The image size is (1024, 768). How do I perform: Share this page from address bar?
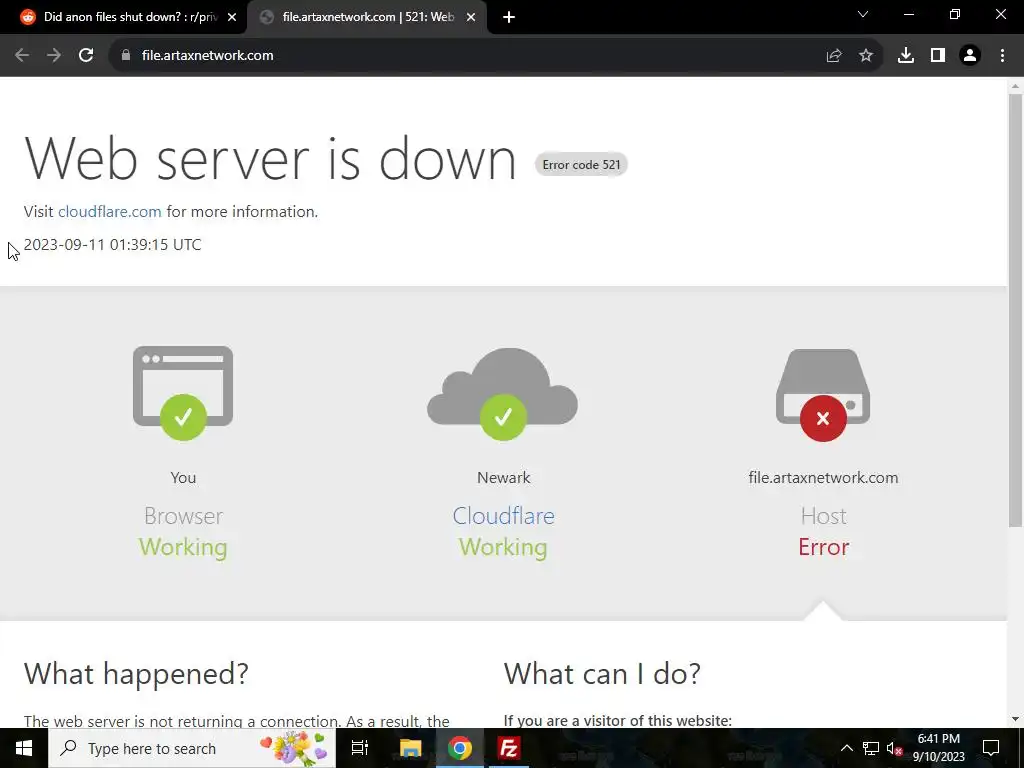pyautogui.click(x=834, y=56)
